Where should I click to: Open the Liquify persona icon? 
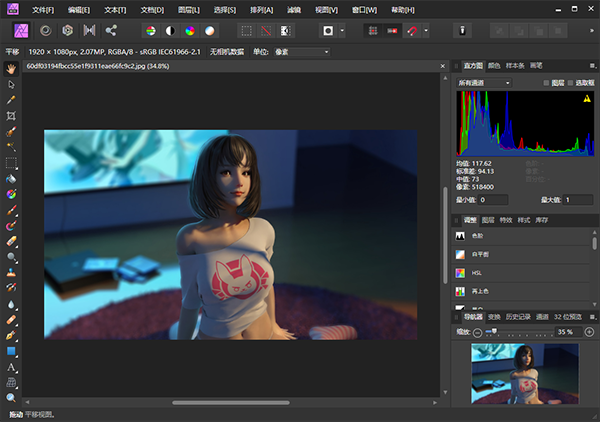tap(45, 30)
